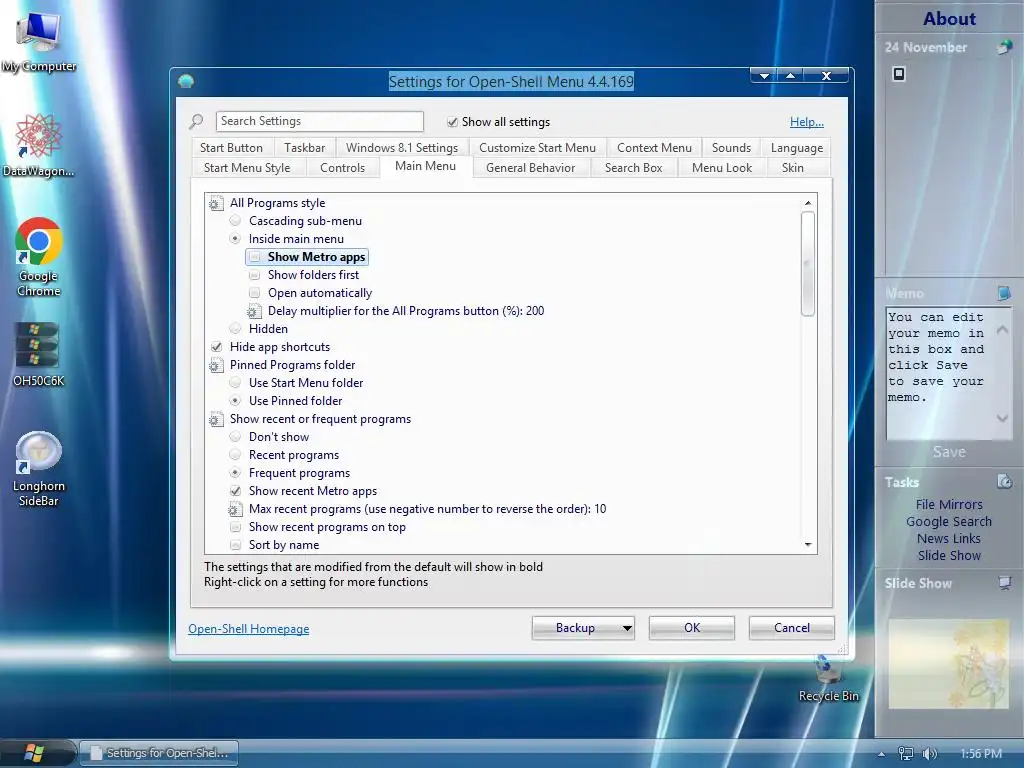
Task: Open the Search Box tab
Action: (x=633, y=168)
